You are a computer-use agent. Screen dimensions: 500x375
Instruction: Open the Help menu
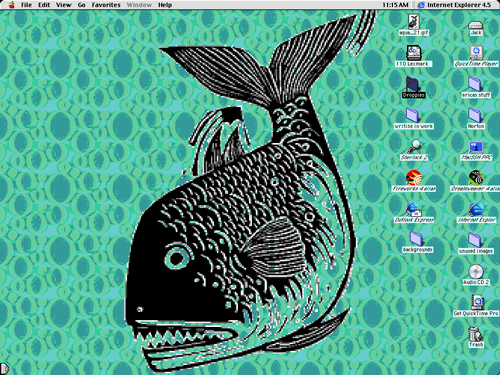[x=165, y=5]
